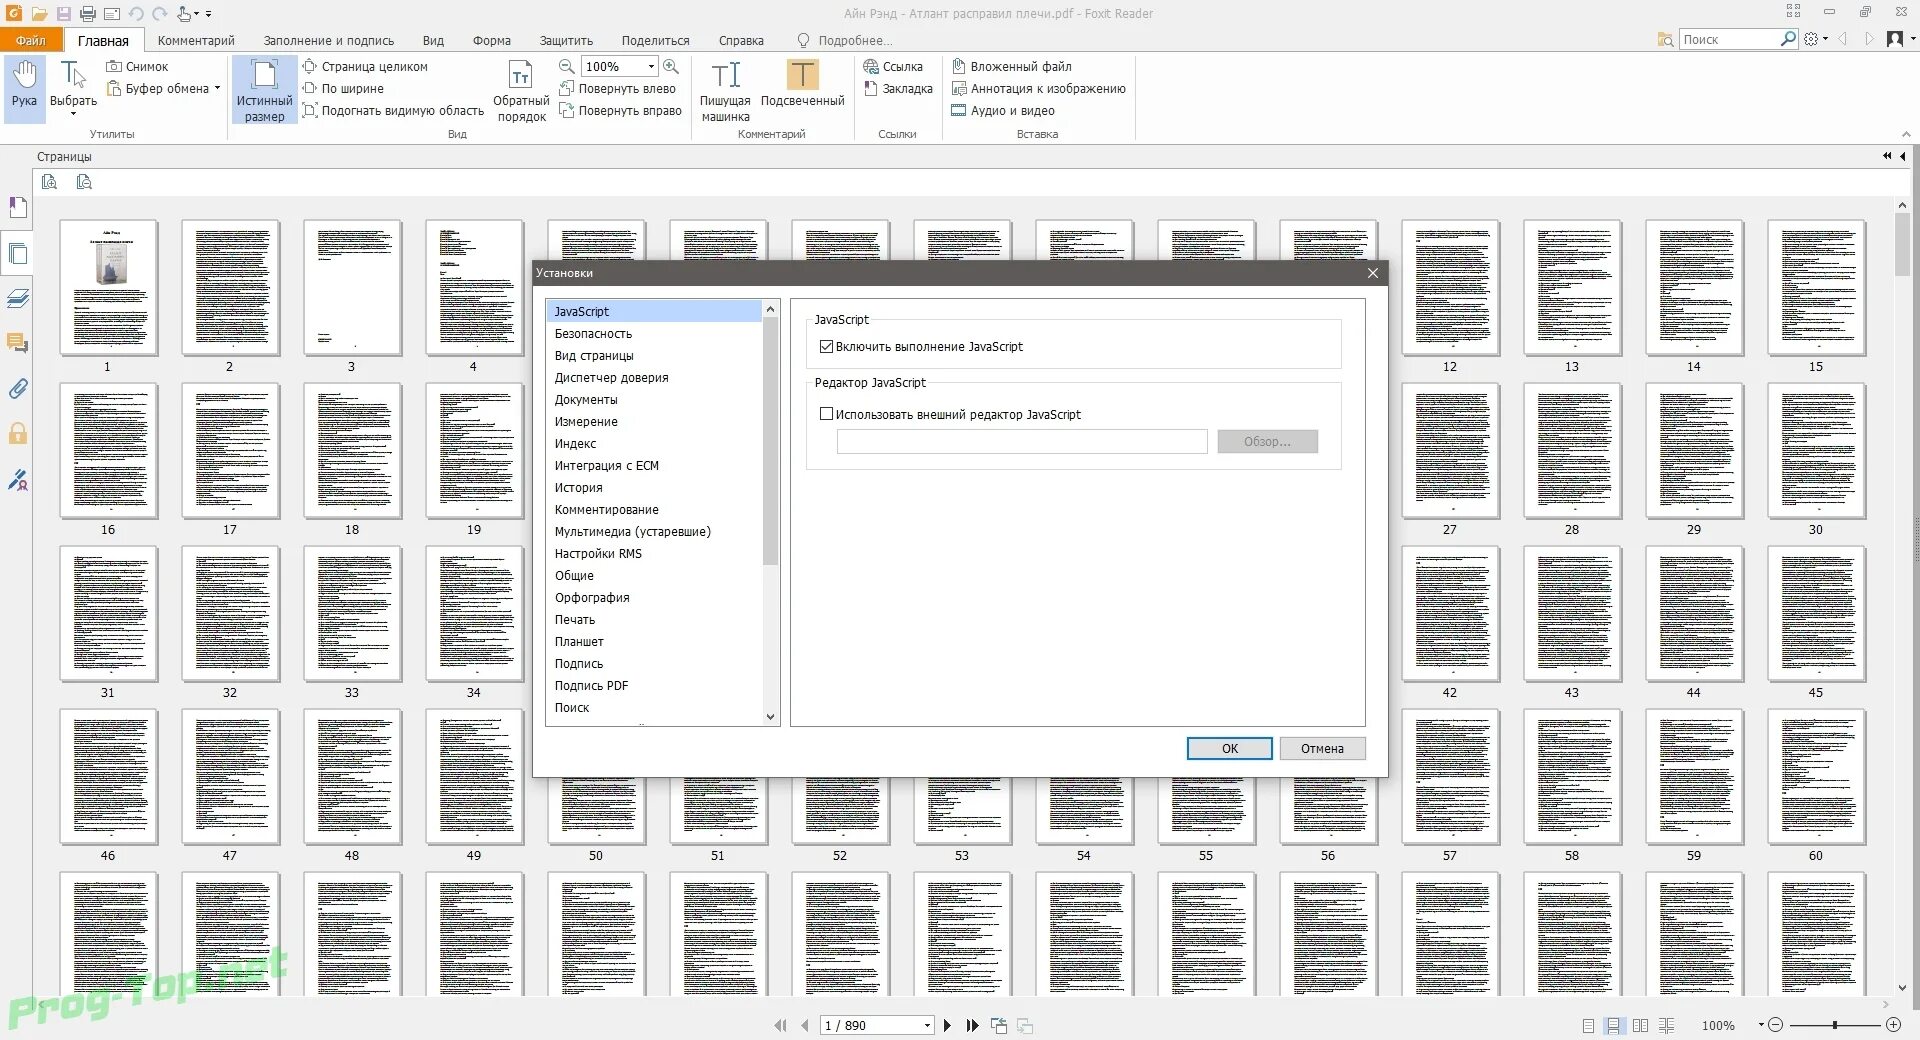Switch to the Справка tab
Screen dimensions: 1920x1040
coord(741,40)
